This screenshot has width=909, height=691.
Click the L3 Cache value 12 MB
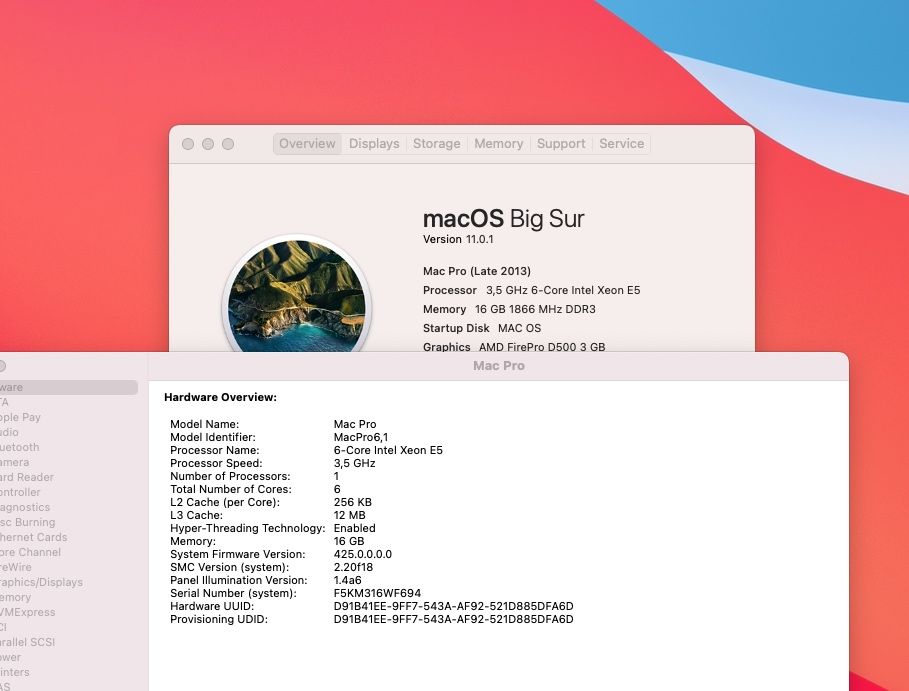click(350, 515)
